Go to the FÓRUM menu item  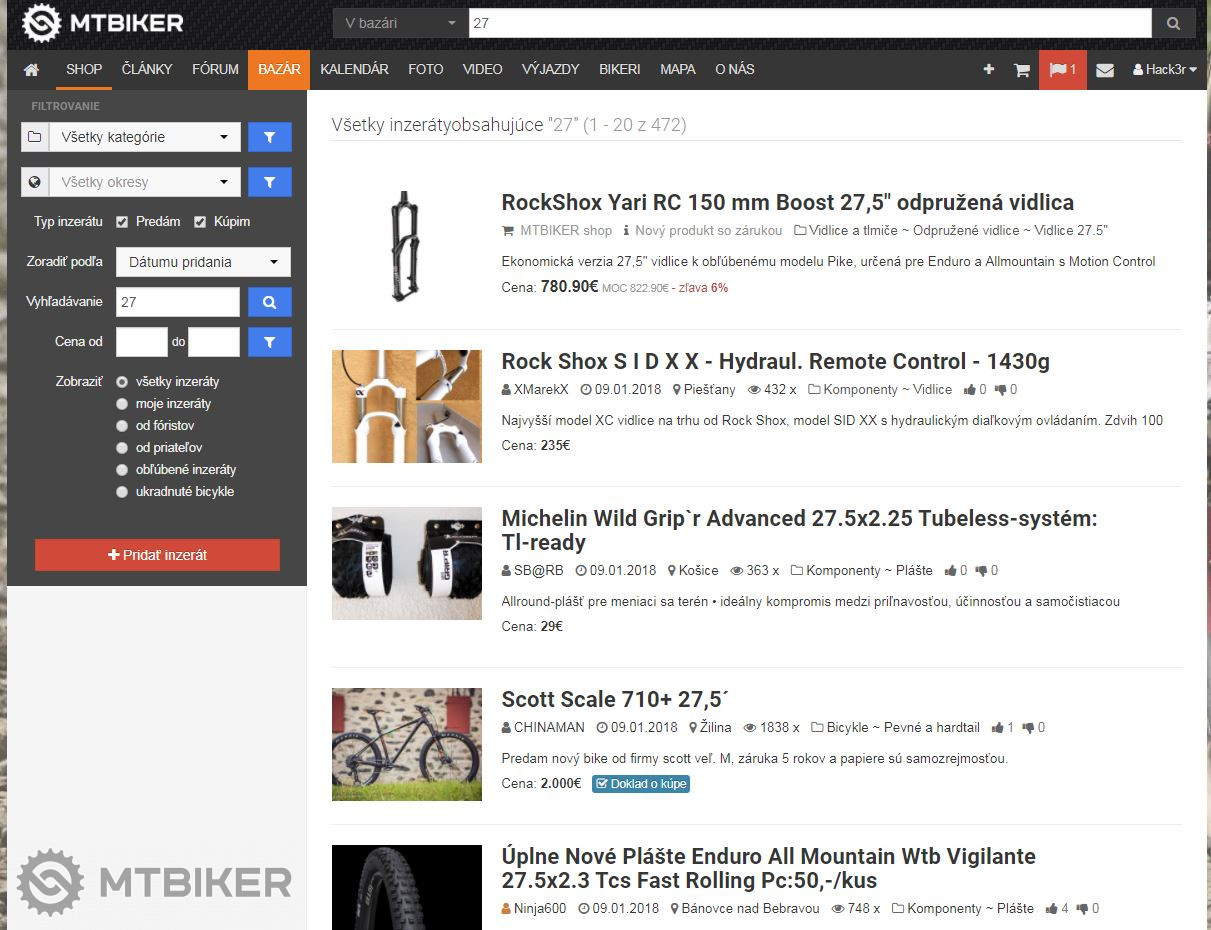[x=215, y=70]
